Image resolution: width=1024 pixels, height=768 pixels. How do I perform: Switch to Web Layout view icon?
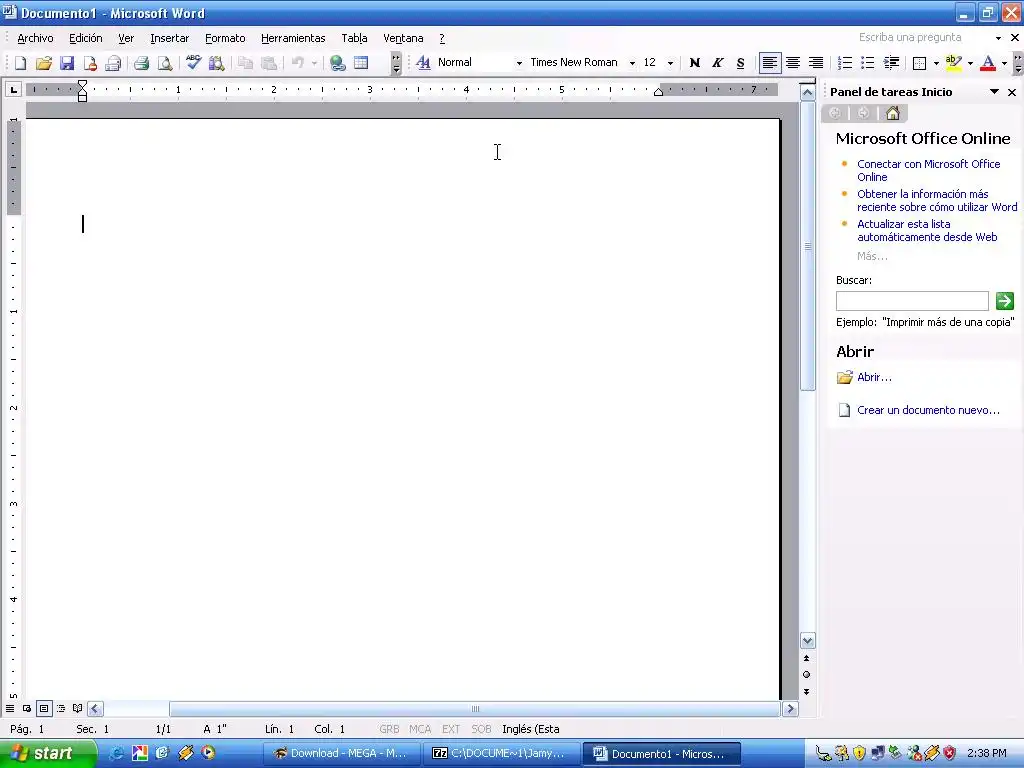(x=27, y=708)
